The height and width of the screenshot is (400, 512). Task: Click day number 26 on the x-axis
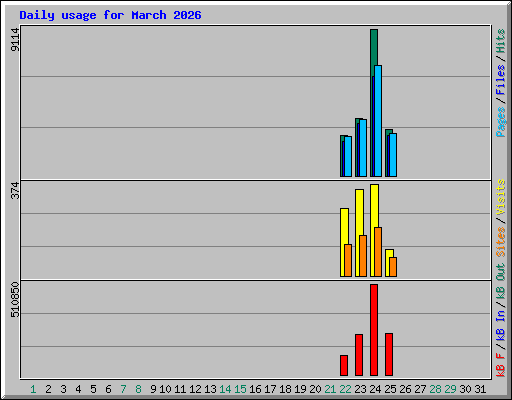click(405, 389)
